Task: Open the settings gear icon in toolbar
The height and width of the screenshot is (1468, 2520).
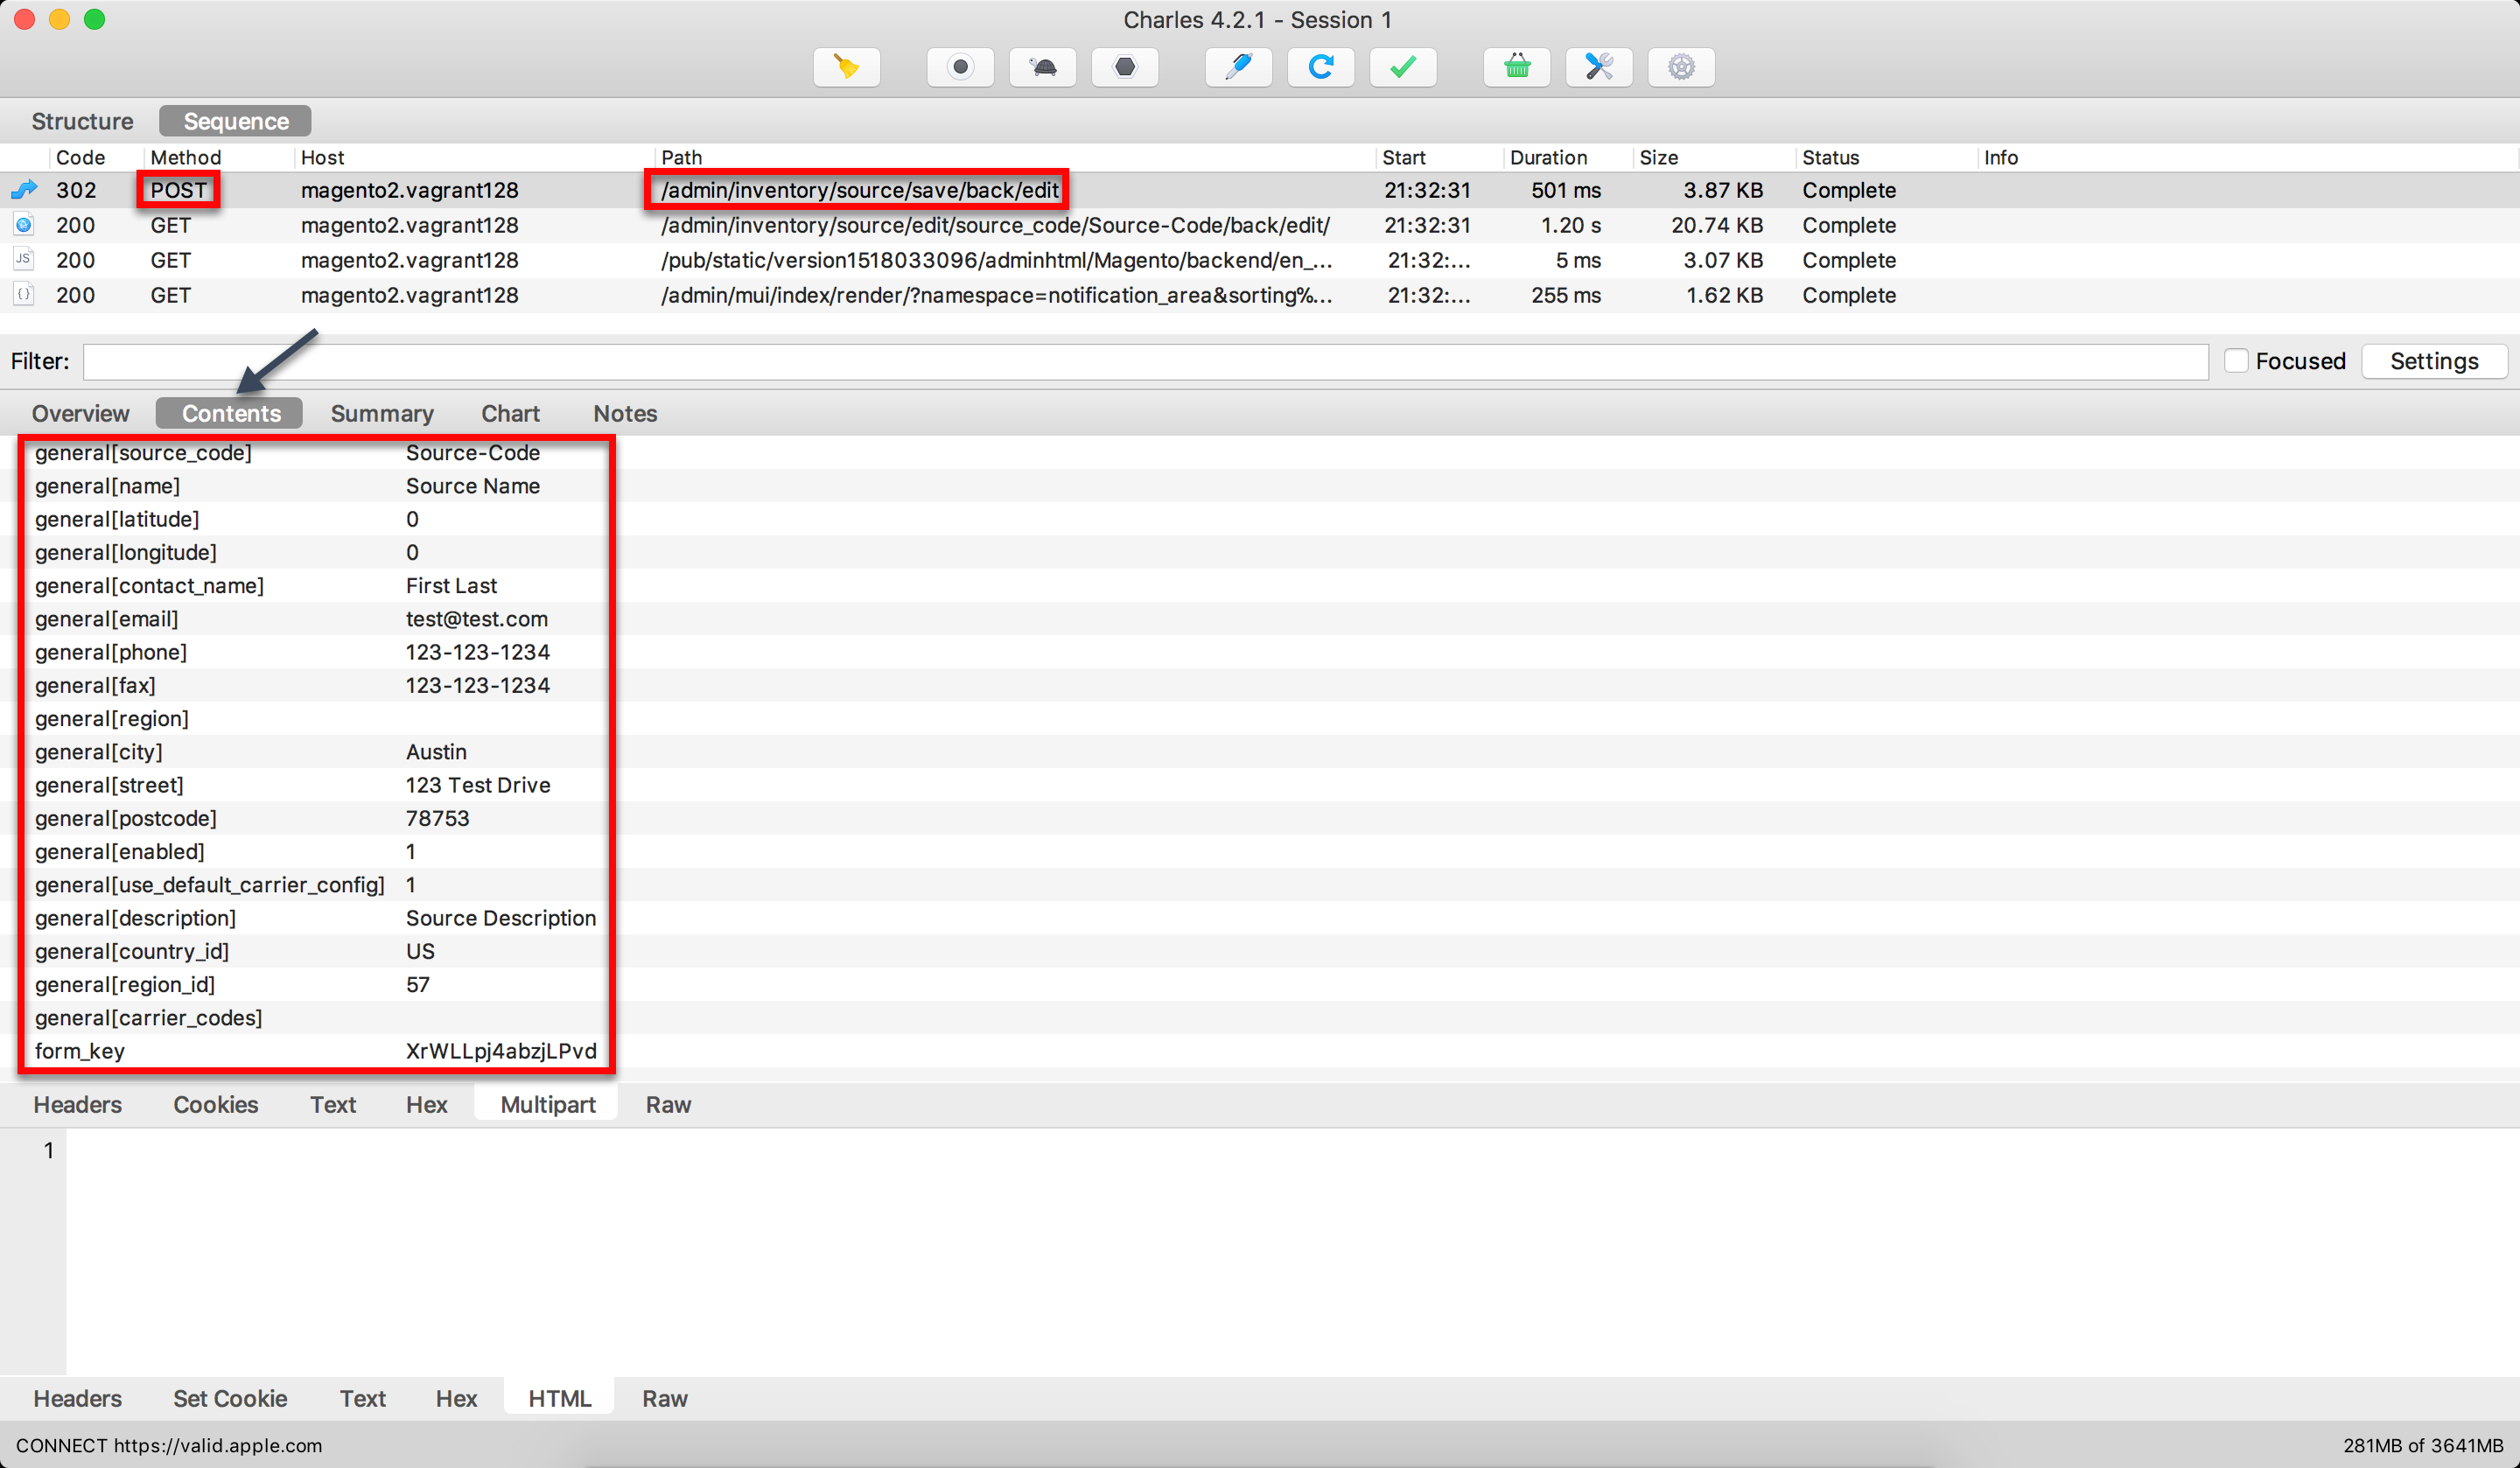Action: (1680, 67)
